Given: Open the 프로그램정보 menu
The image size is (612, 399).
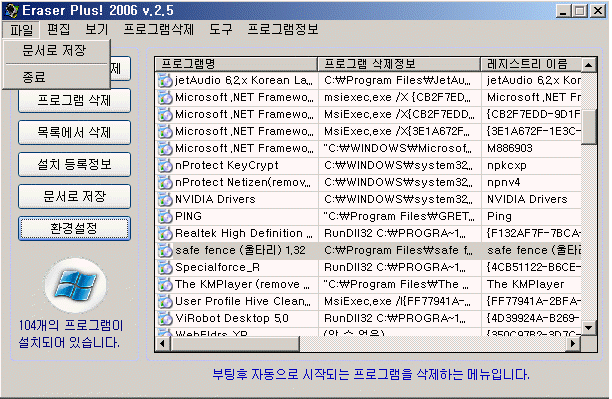Looking at the screenshot, I should [x=283, y=30].
